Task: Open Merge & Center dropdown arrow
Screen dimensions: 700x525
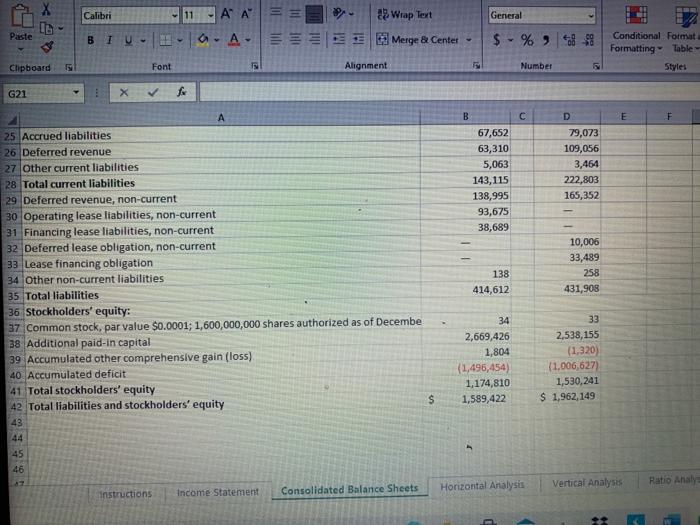Action: (469, 40)
